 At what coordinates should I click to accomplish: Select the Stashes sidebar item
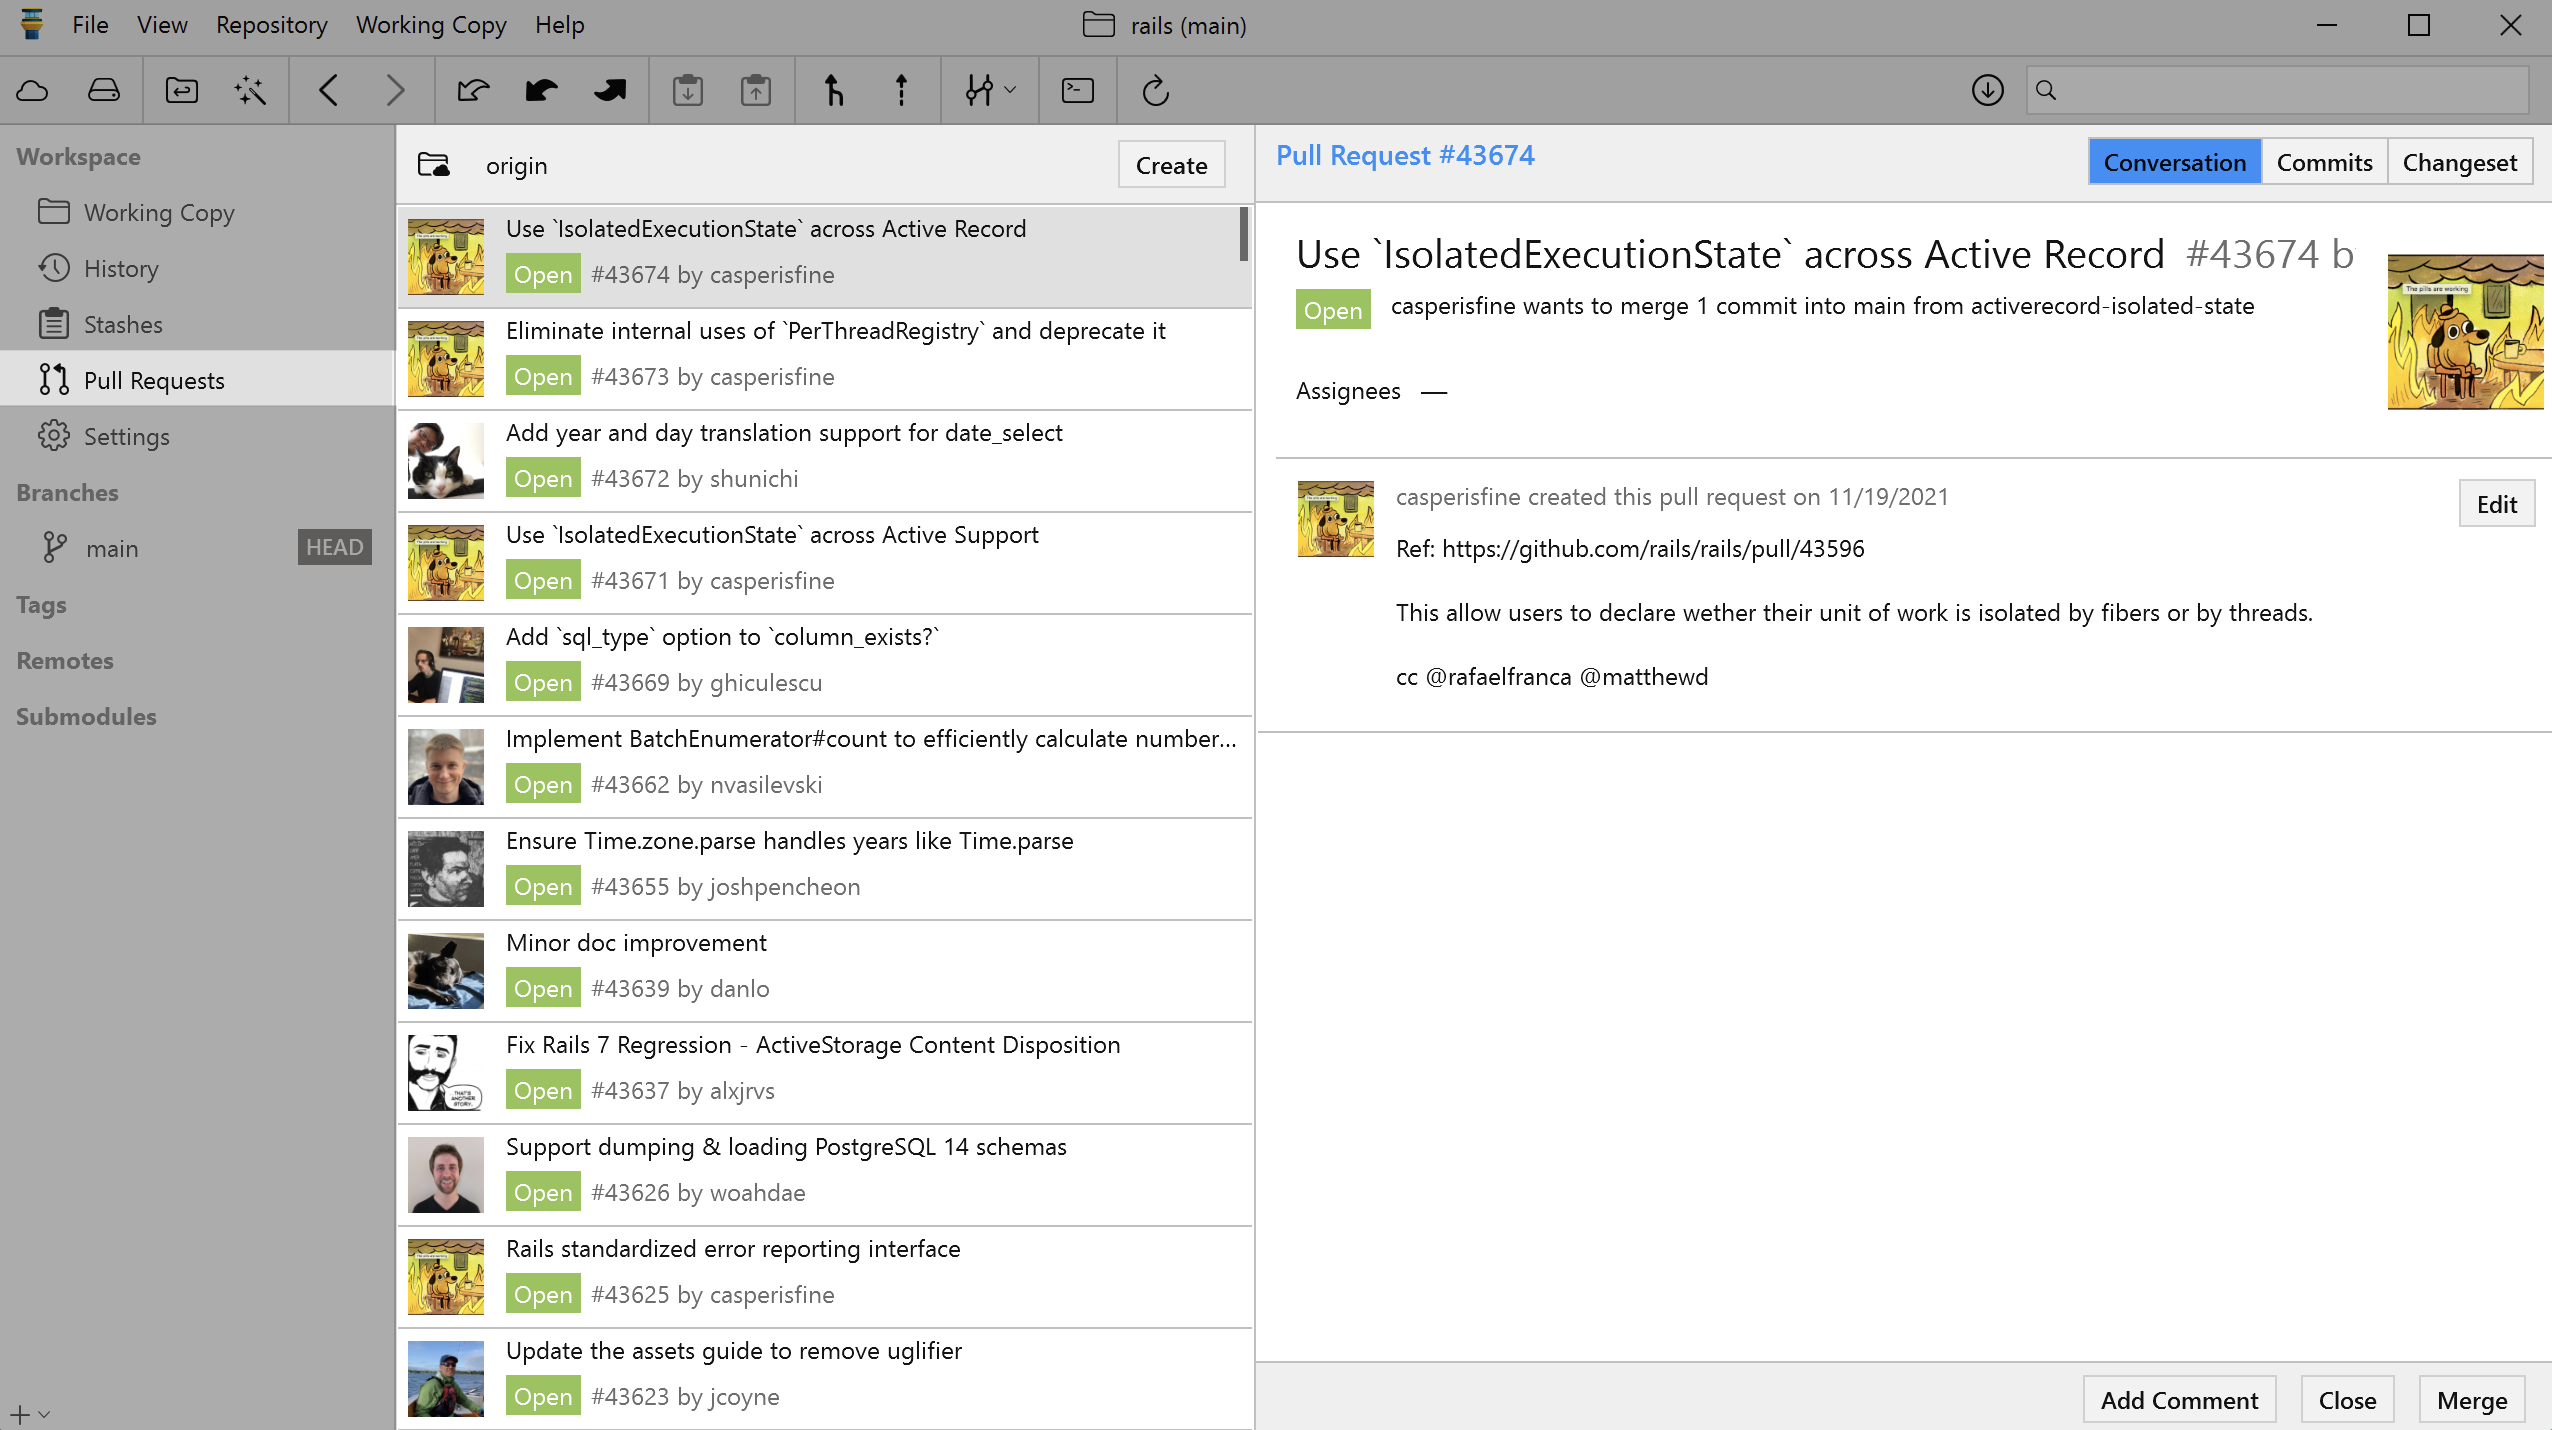click(123, 325)
